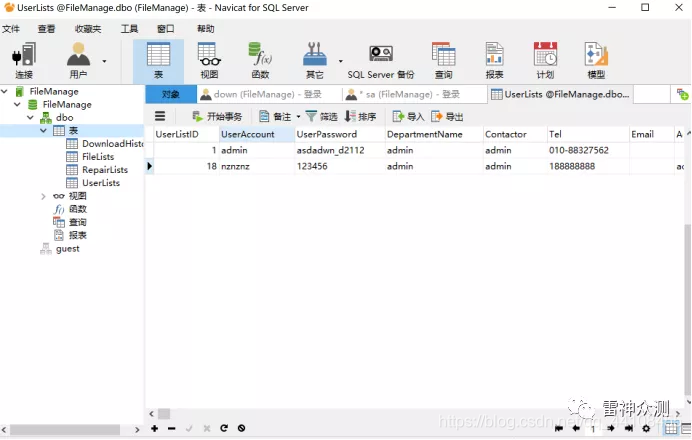The image size is (692, 440).
Task: Go to first record page
Action: pyautogui.click(x=559, y=428)
